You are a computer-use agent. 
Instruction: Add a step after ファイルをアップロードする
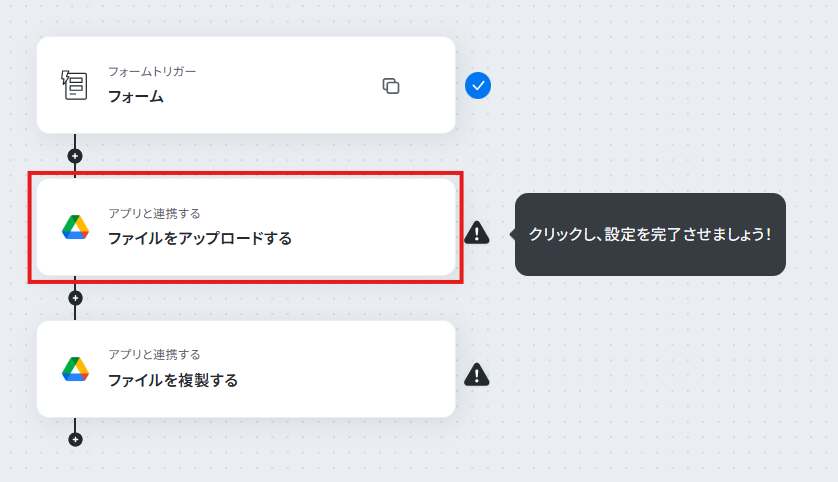(75, 298)
